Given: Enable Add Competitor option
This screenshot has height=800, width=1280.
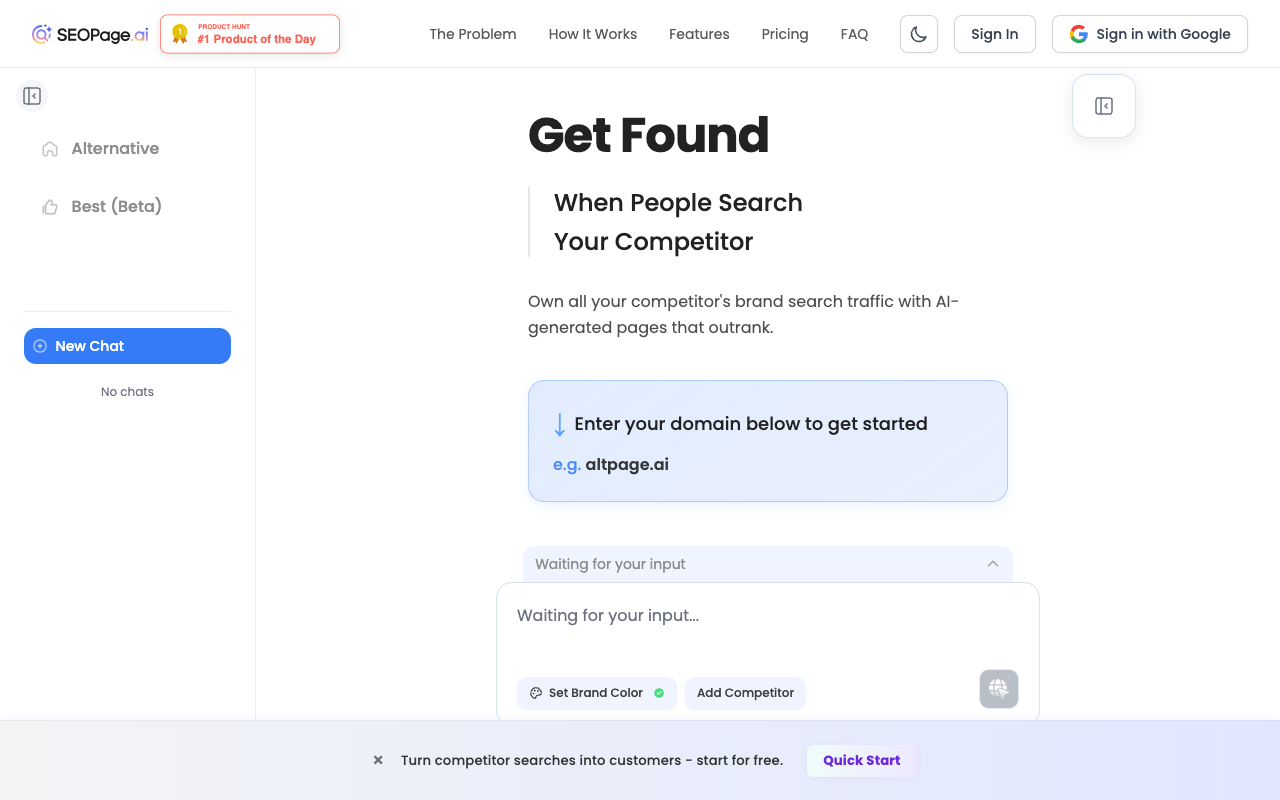Looking at the screenshot, I should tap(745, 692).
